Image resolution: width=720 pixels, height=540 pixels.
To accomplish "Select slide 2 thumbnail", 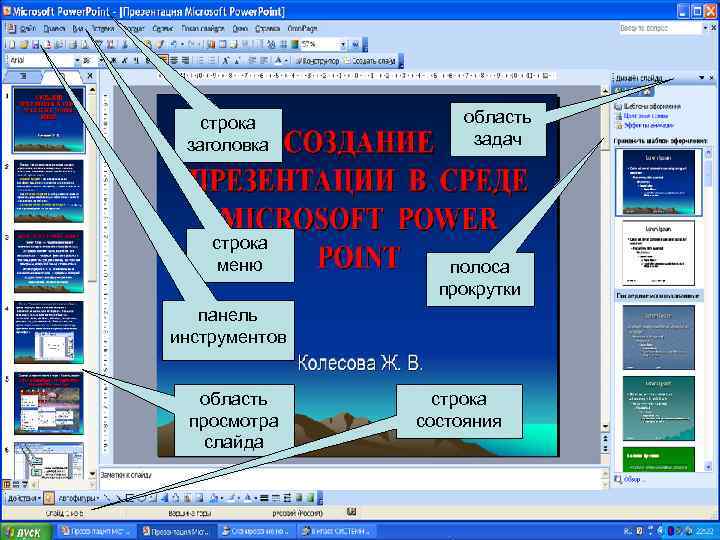I will tap(49, 191).
